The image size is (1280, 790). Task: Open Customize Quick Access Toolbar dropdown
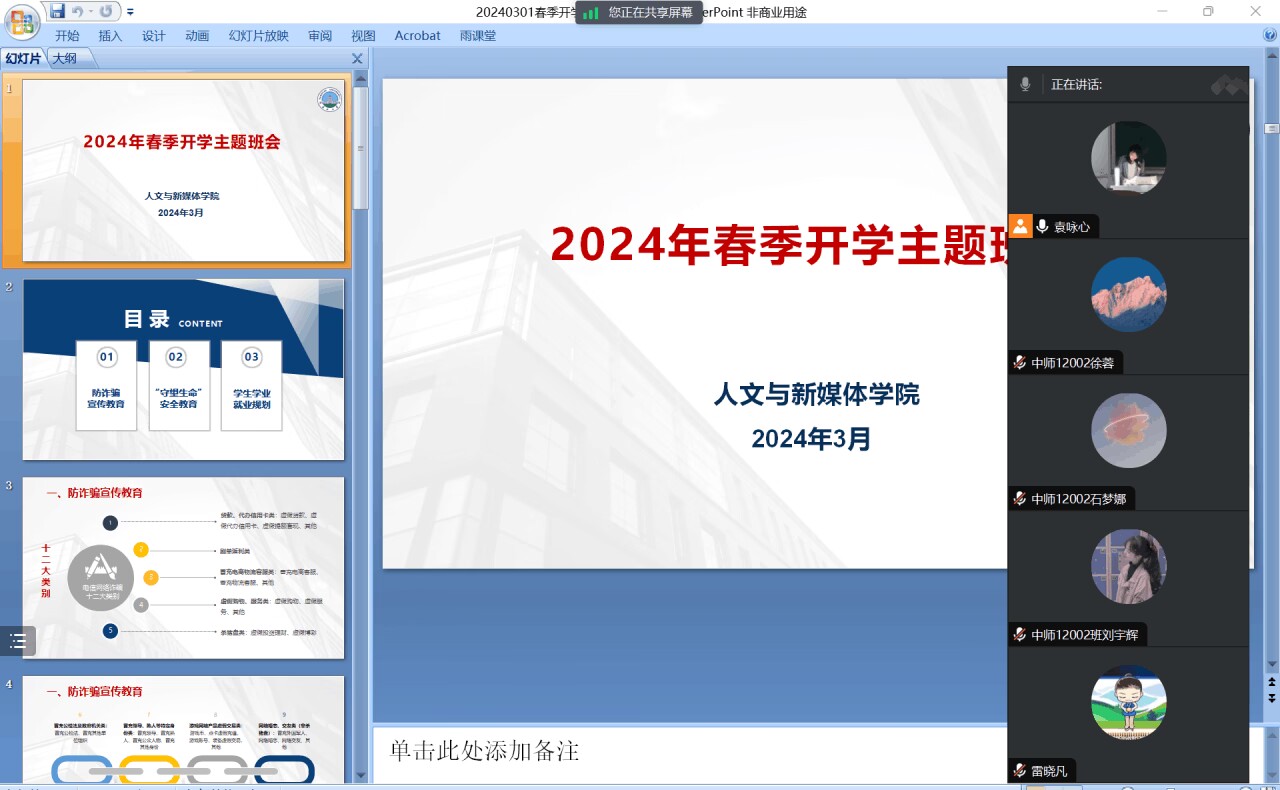(x=130, y=12)
